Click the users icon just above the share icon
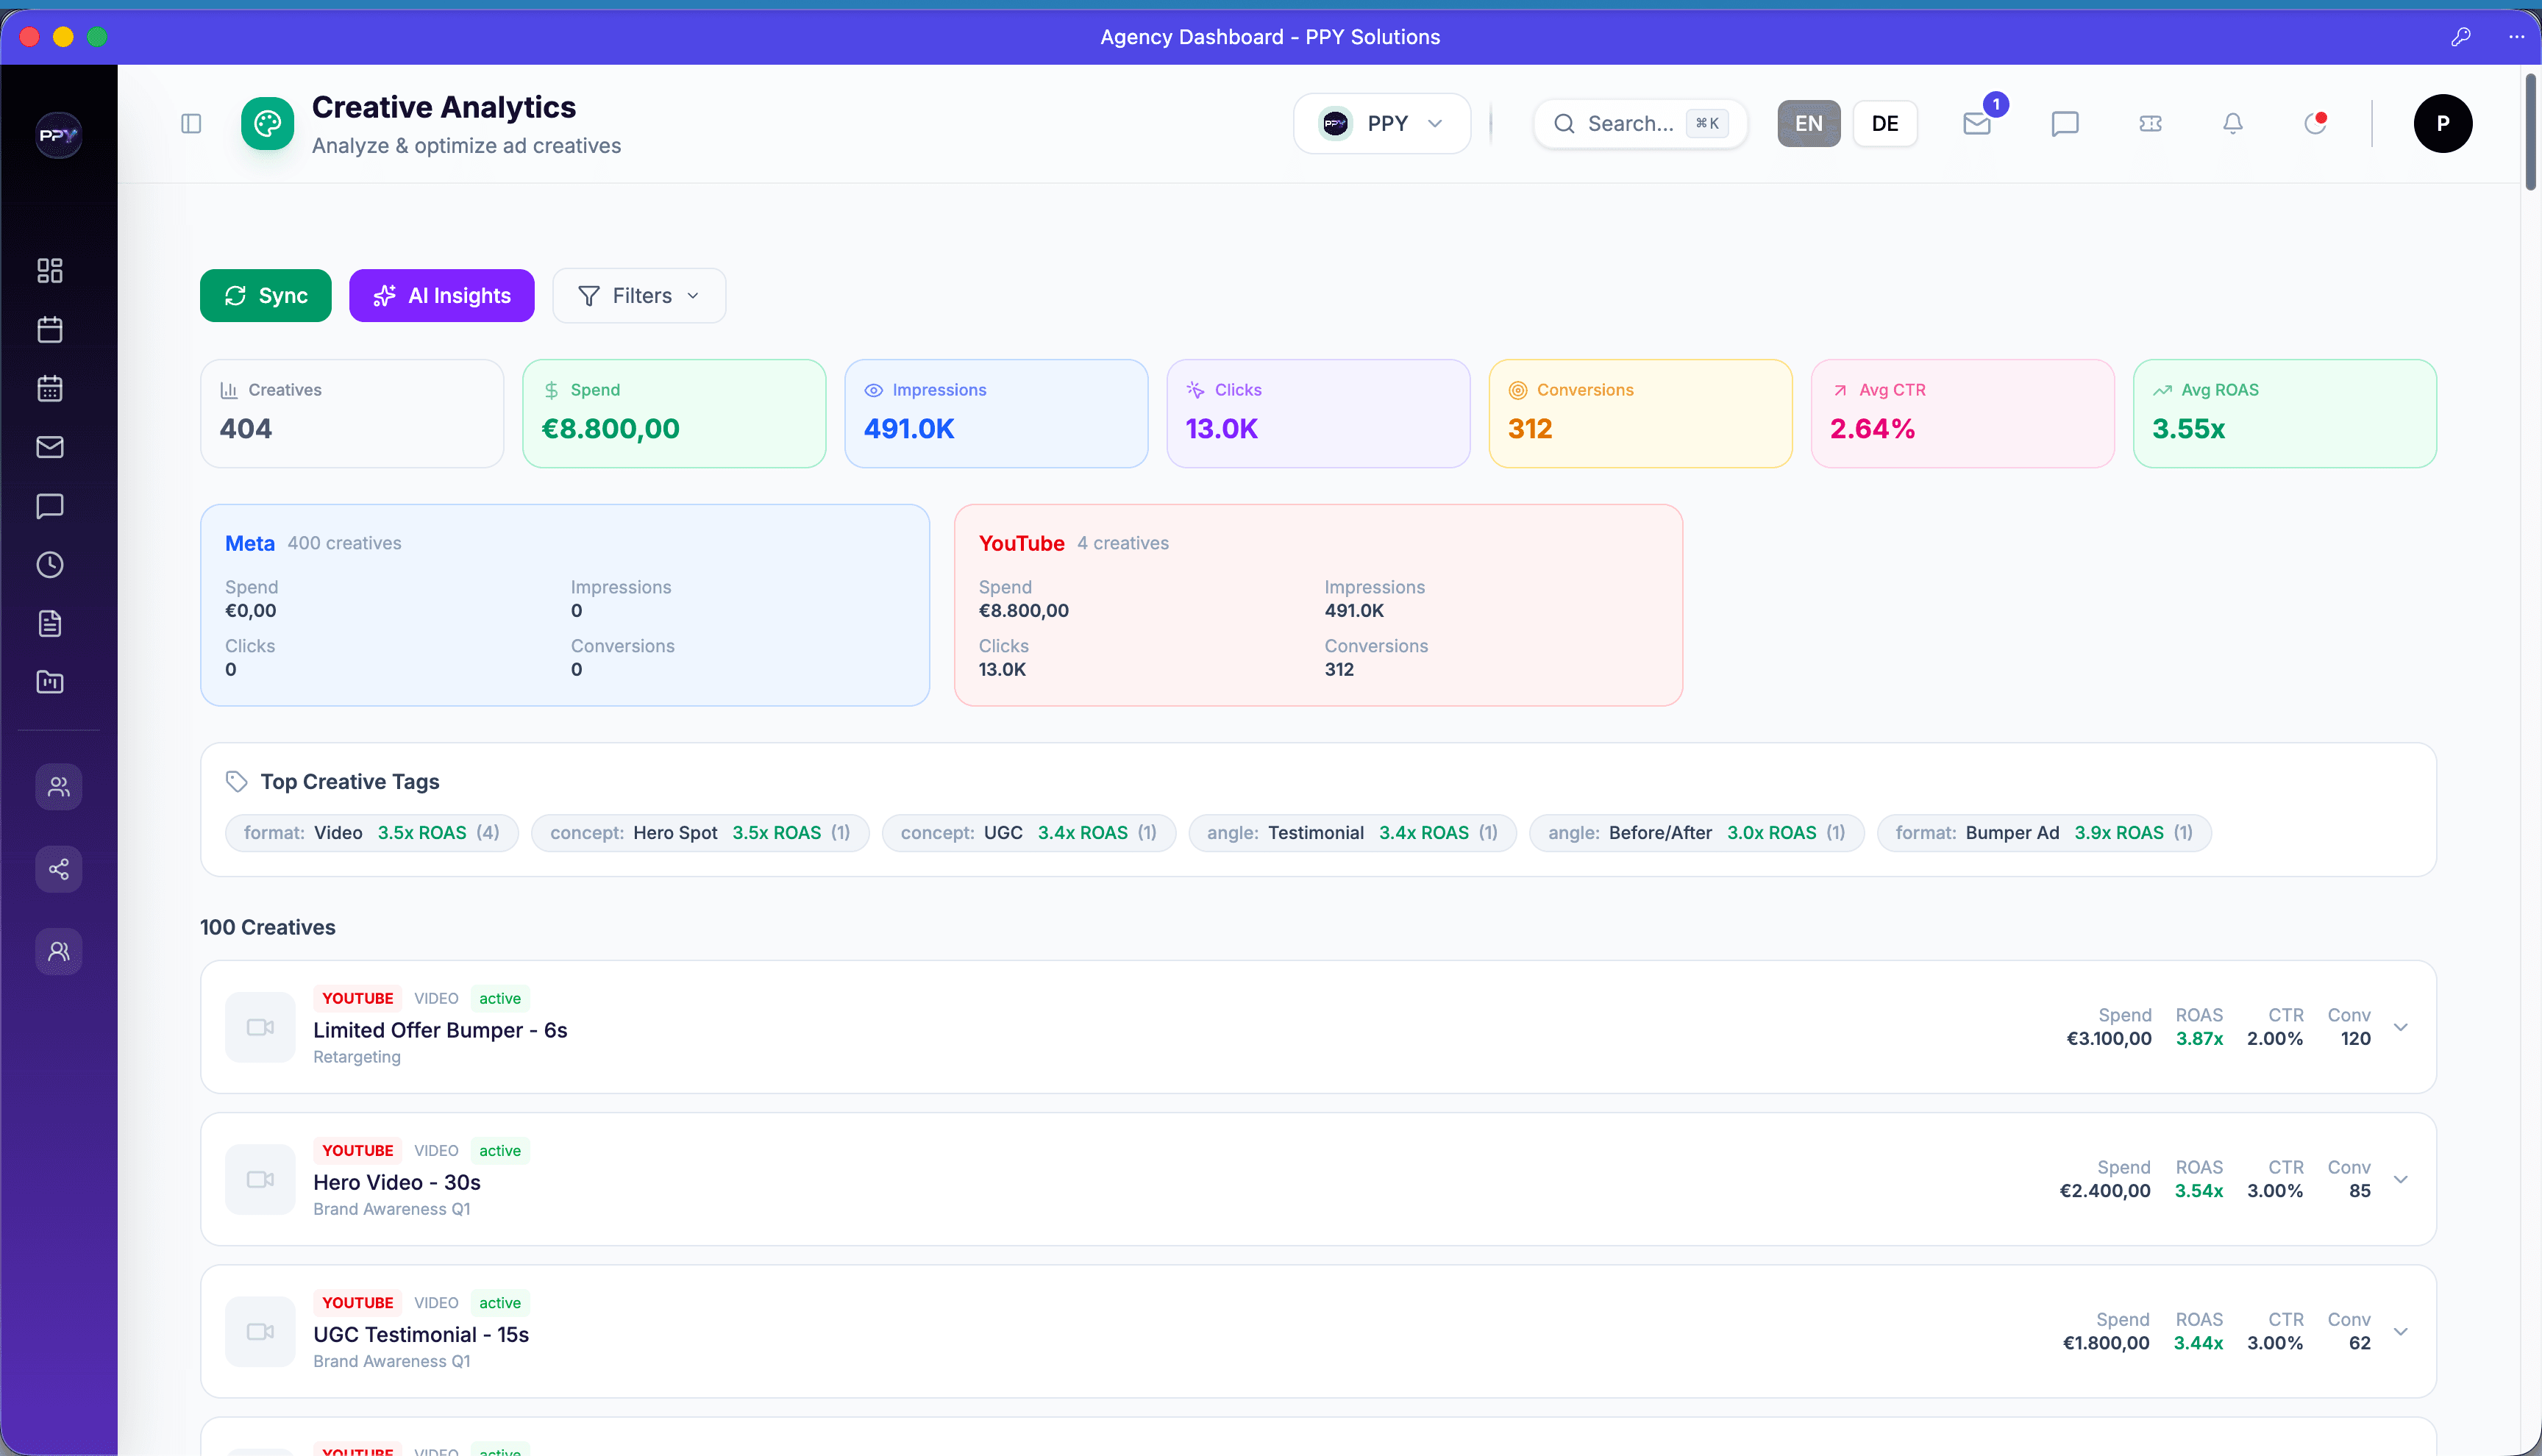 59,787
